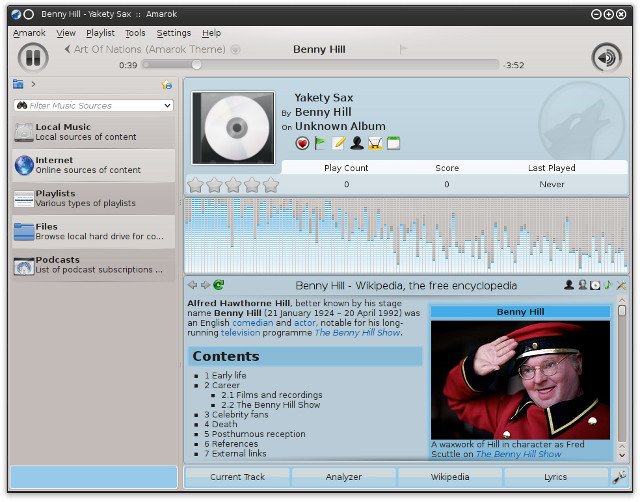Expand the Filter Music Sources dropdown arrow
Image resolution: width=640 pixels, height=502 pixels.
[x=167, y=106]
